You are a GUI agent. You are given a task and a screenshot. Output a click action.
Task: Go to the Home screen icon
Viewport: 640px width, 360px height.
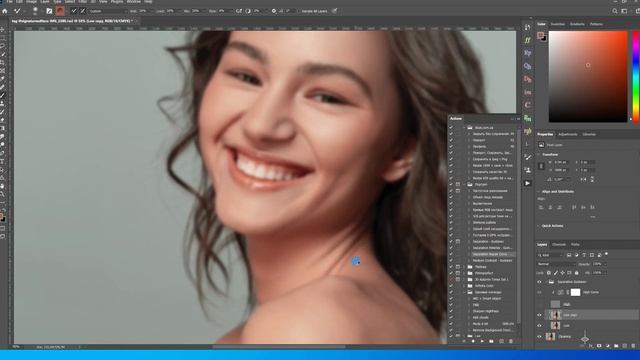(x=4, y=11)
